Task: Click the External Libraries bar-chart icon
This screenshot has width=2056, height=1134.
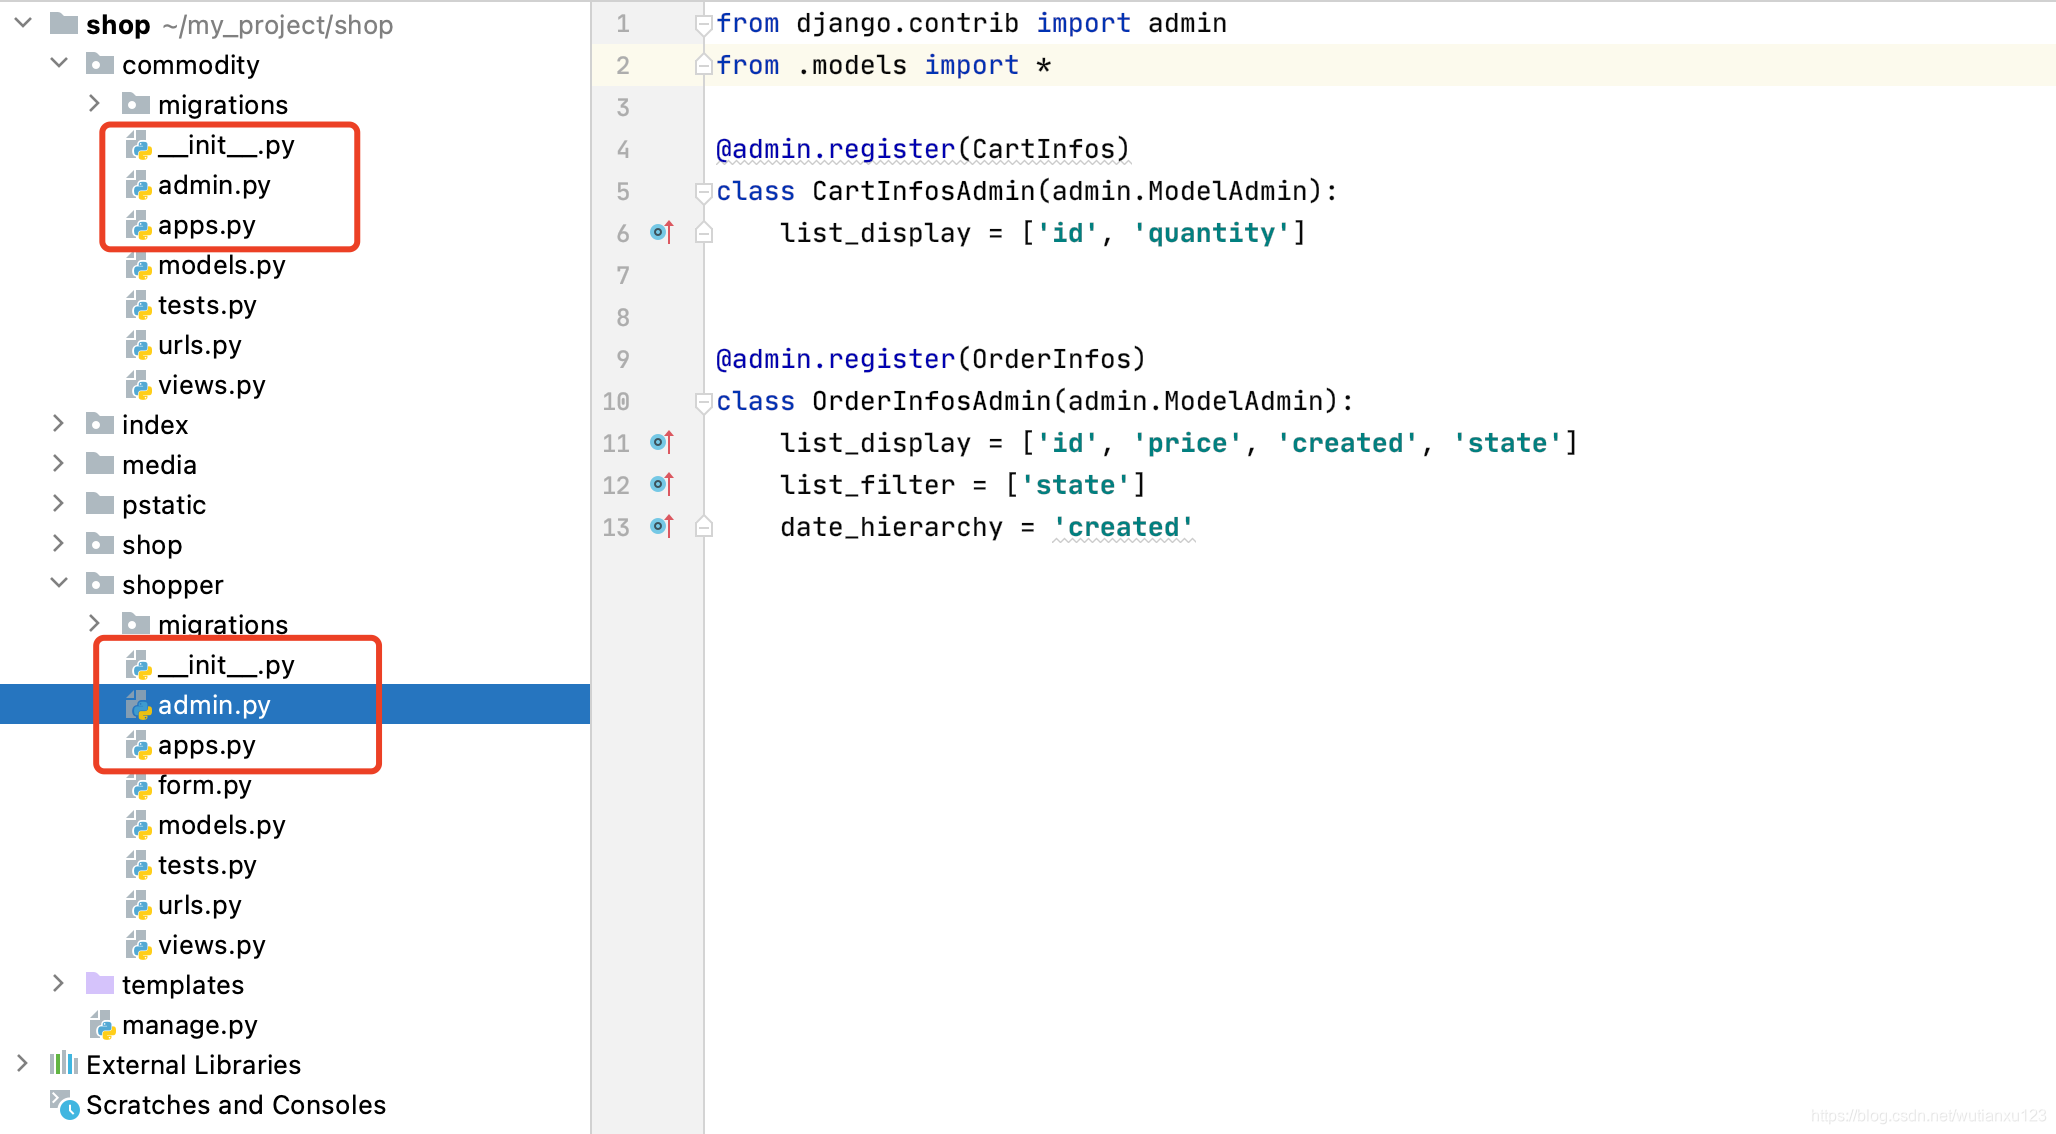Action: tap(64, 1063)
